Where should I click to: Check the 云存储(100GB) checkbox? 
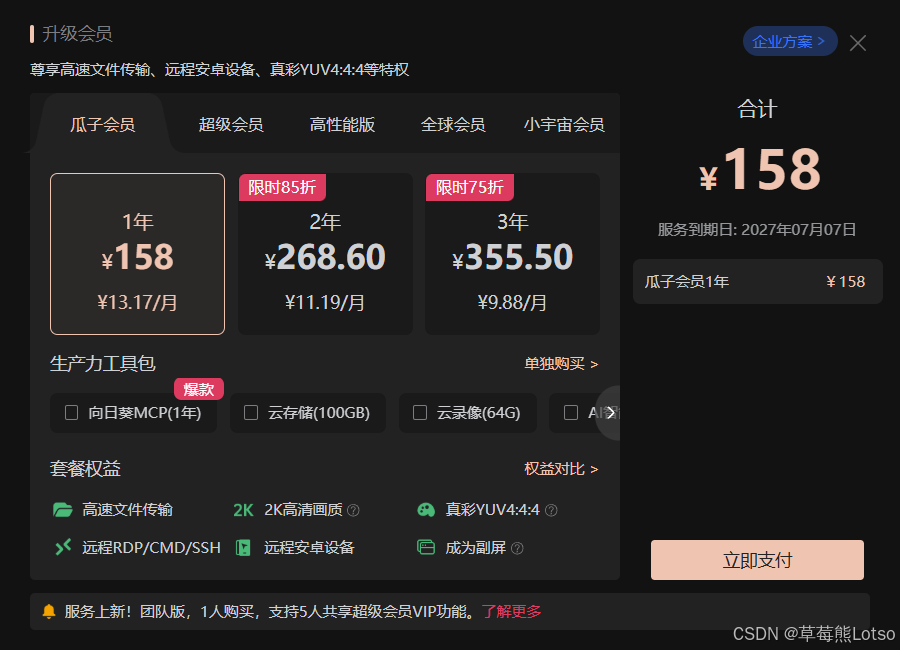(x=251, y=412)
